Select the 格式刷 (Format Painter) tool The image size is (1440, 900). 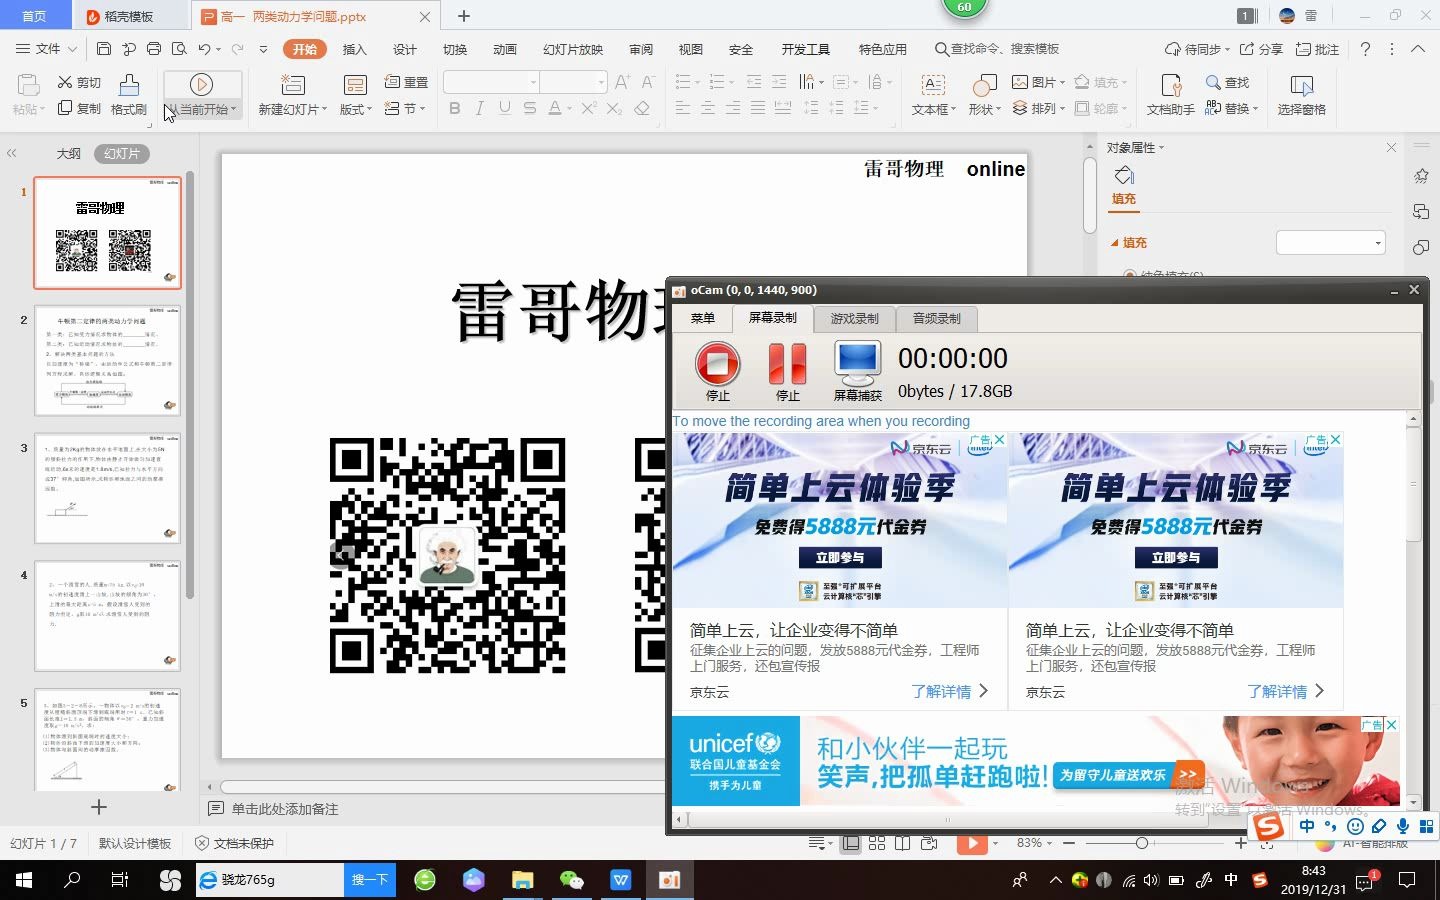click(x=128, y=95)
